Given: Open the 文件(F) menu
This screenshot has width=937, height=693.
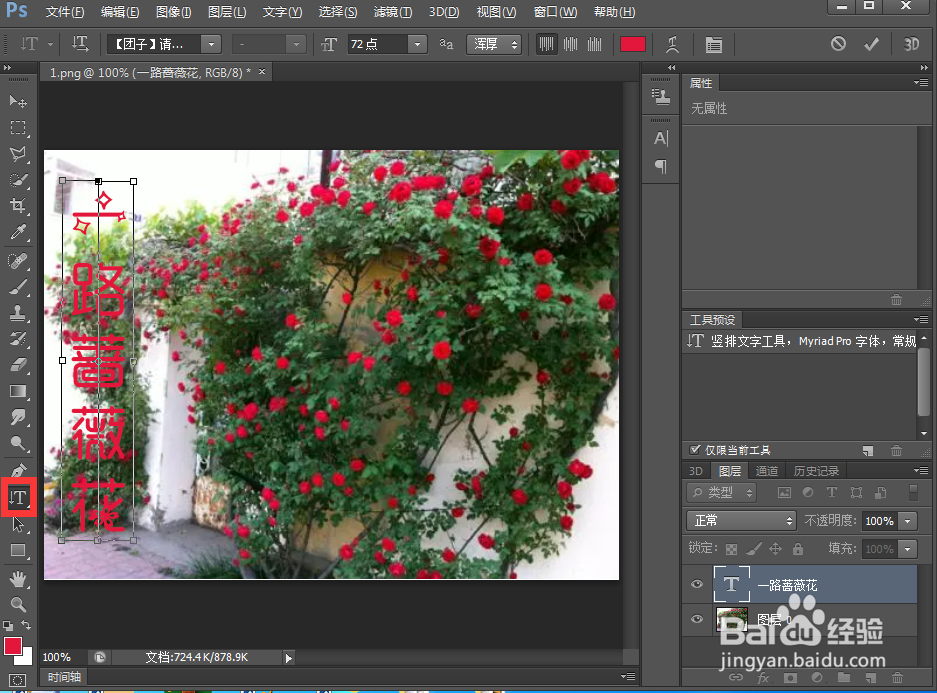Looking at the screenshot, I should pyautogui.click(x=65, y=12).
